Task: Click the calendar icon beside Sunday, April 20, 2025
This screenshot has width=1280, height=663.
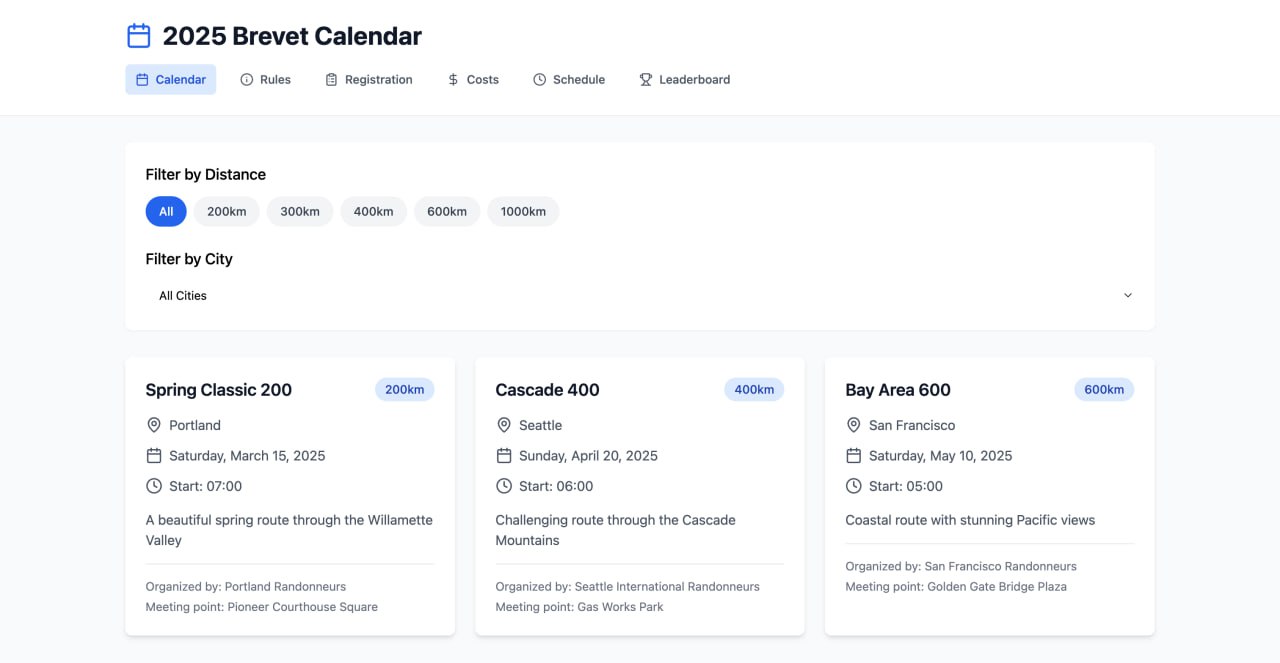Action: 504,455
